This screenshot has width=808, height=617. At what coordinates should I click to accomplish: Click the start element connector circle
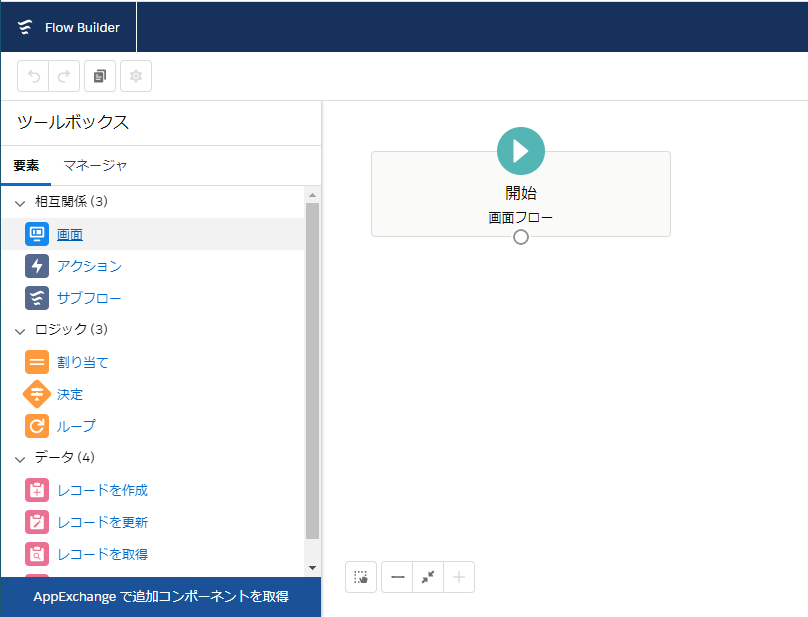coord(521,237)
